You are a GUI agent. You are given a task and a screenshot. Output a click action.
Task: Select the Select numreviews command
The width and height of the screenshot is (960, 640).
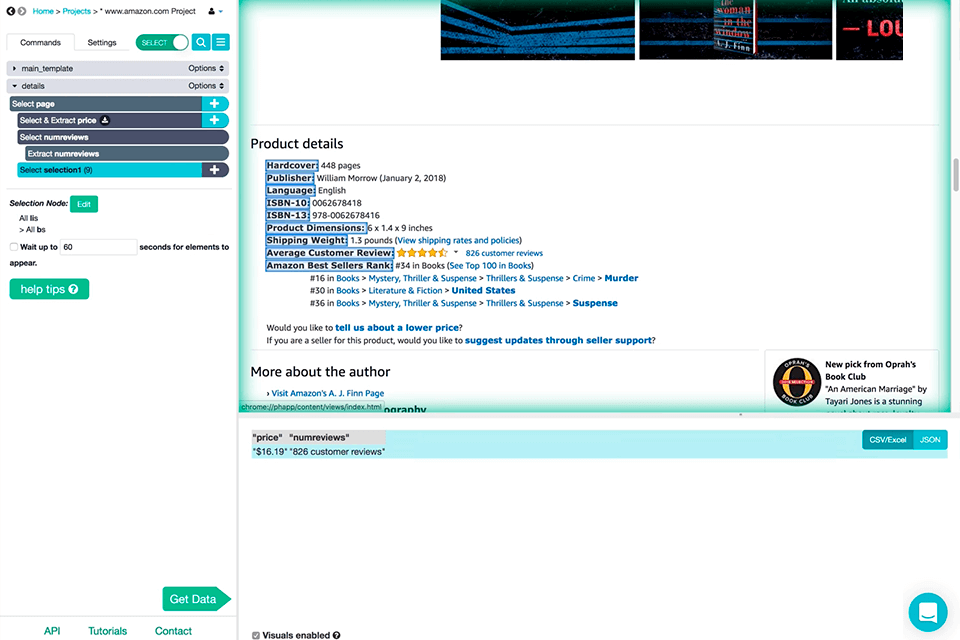123,137
